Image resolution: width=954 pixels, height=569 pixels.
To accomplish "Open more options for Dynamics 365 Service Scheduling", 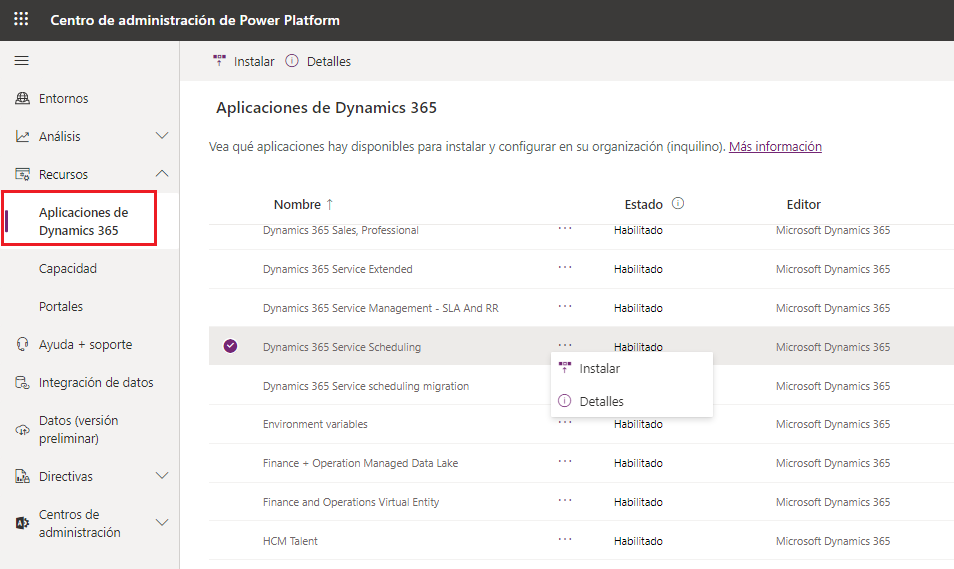I will point(565,345).
